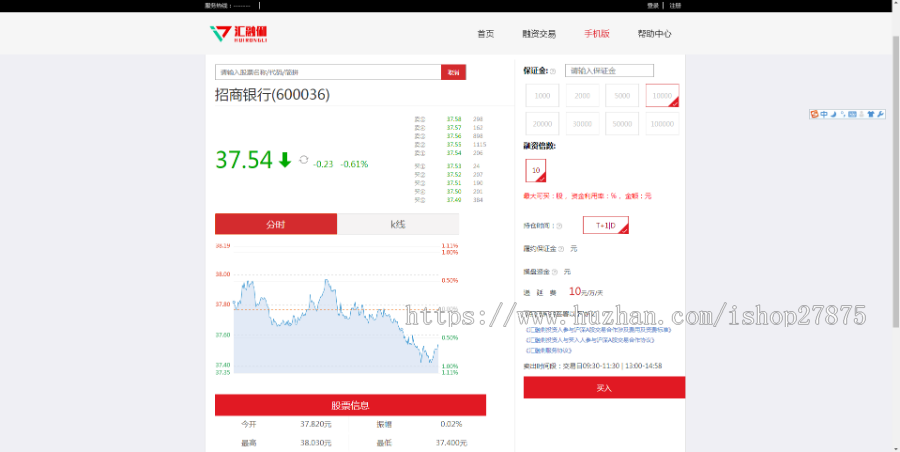Image resolution: width=900 pixels, height=452 pixels.
Task: Click the percentage change -0.61%
Action: (354, 164)
